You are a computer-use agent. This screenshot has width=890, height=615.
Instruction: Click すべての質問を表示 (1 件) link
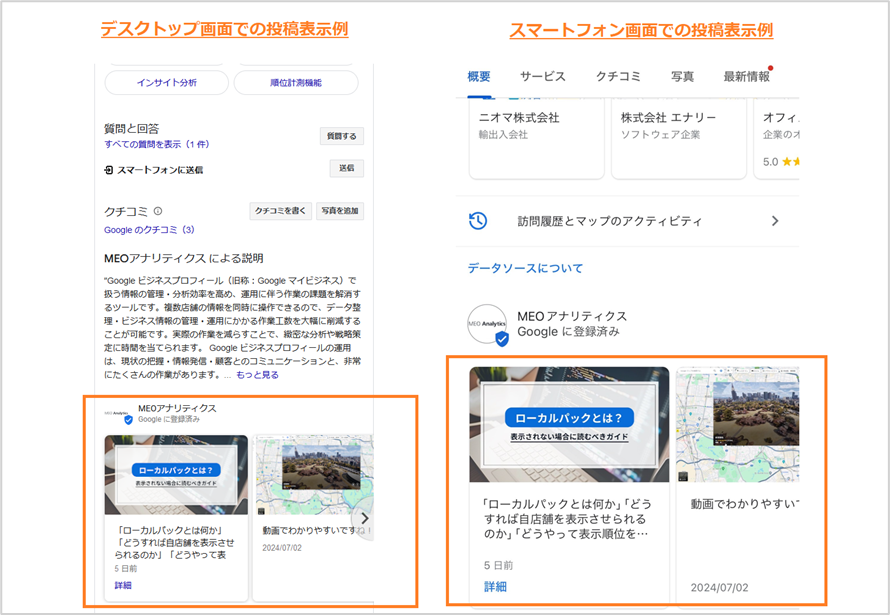pyautogui.click(x=157, y=144)
